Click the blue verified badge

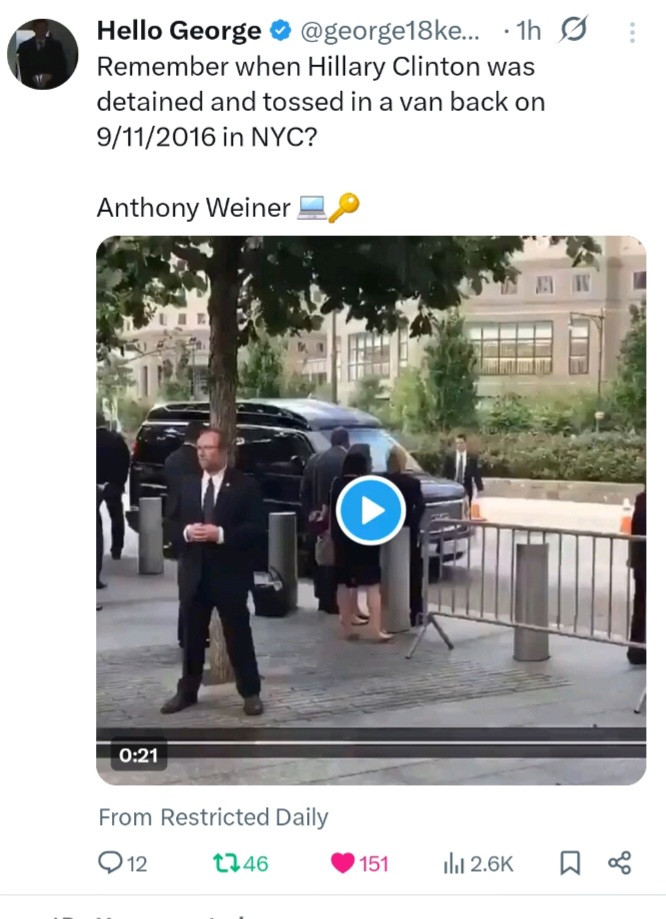tap(281, 30)
